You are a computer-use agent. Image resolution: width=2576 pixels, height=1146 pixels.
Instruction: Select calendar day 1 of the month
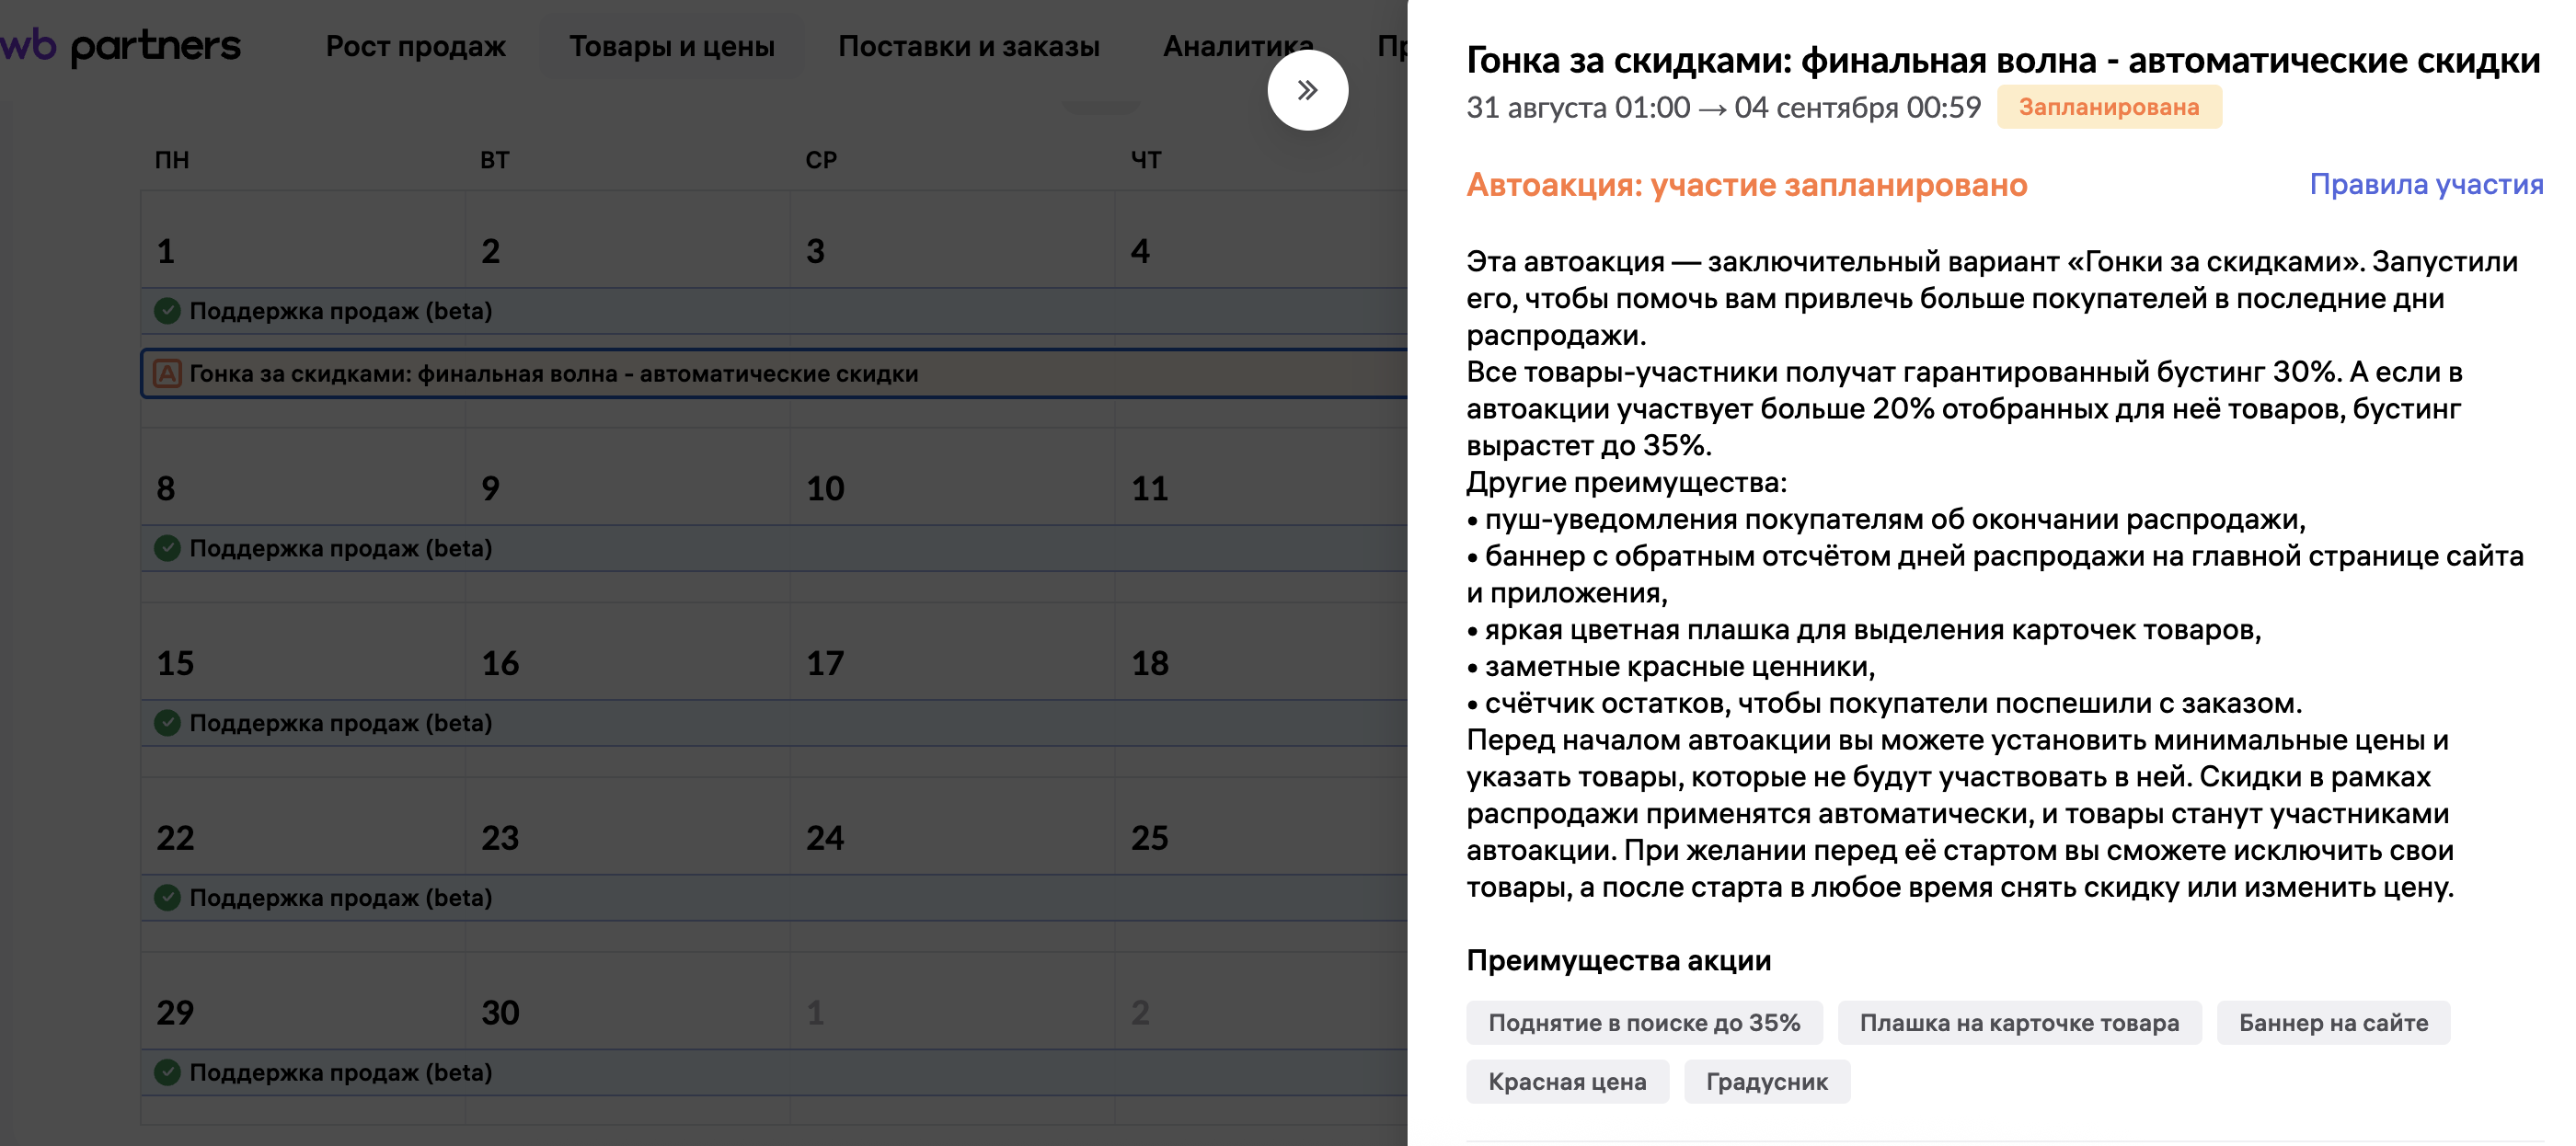166,251
